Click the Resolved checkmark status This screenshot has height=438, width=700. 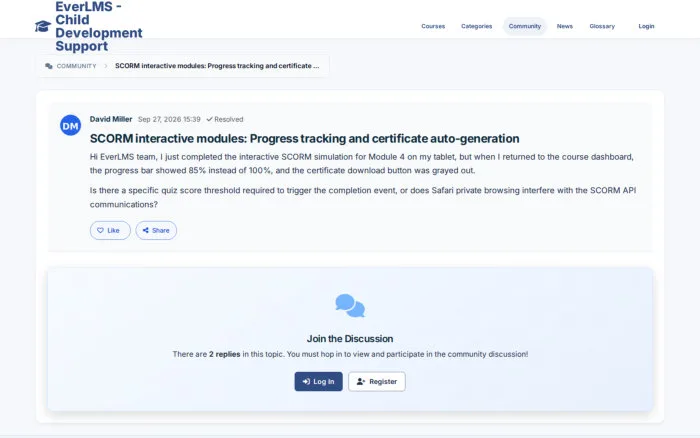pyautogui.click(x=225, y=119)
